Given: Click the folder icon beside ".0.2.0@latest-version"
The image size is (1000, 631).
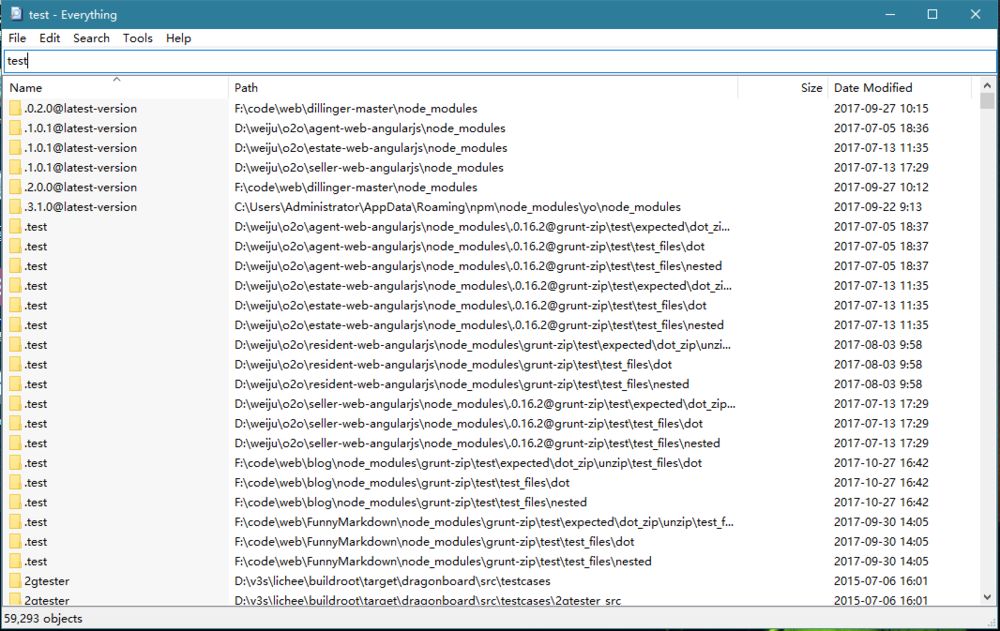Looking at the screenshot, I should click(x=14, y=108).
